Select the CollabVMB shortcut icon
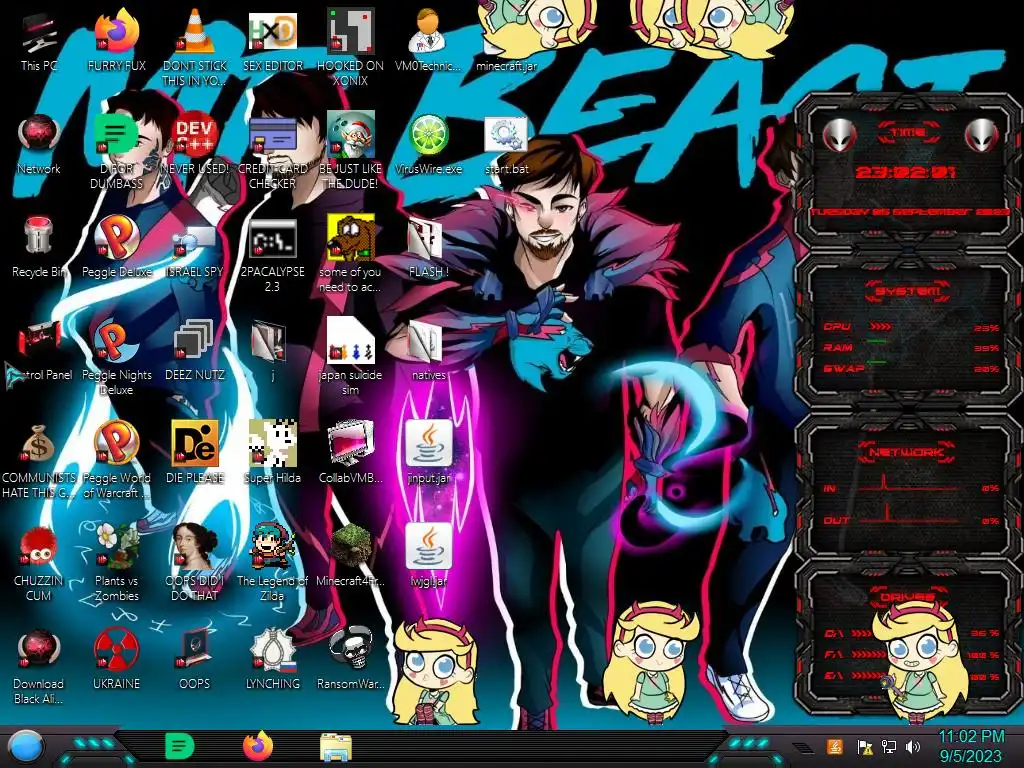Screen dimensions: 1024x768 (x=351, y=444)
